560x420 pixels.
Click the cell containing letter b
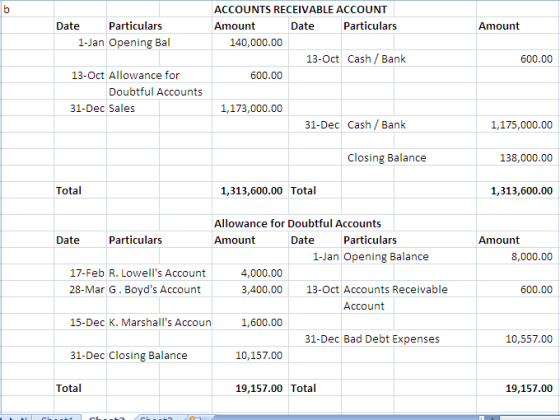tap(6, 9)
